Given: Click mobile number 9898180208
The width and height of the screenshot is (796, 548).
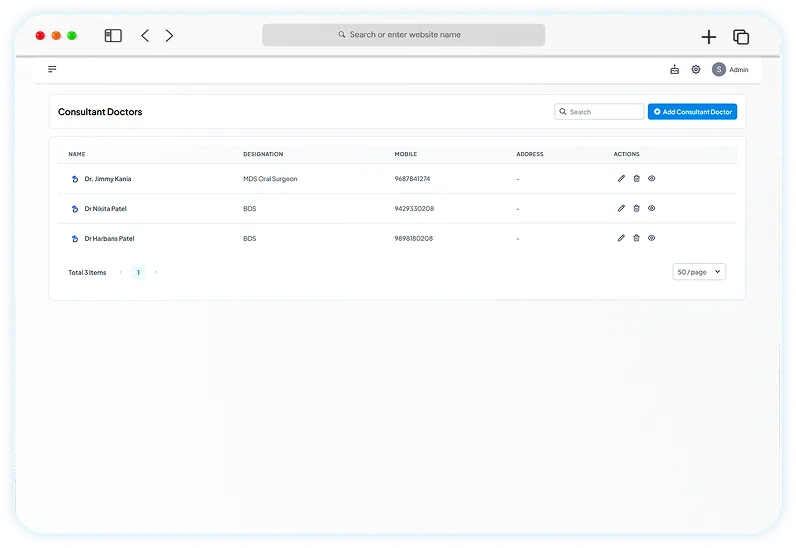Looking at the screenshot, I should [414, 239].
